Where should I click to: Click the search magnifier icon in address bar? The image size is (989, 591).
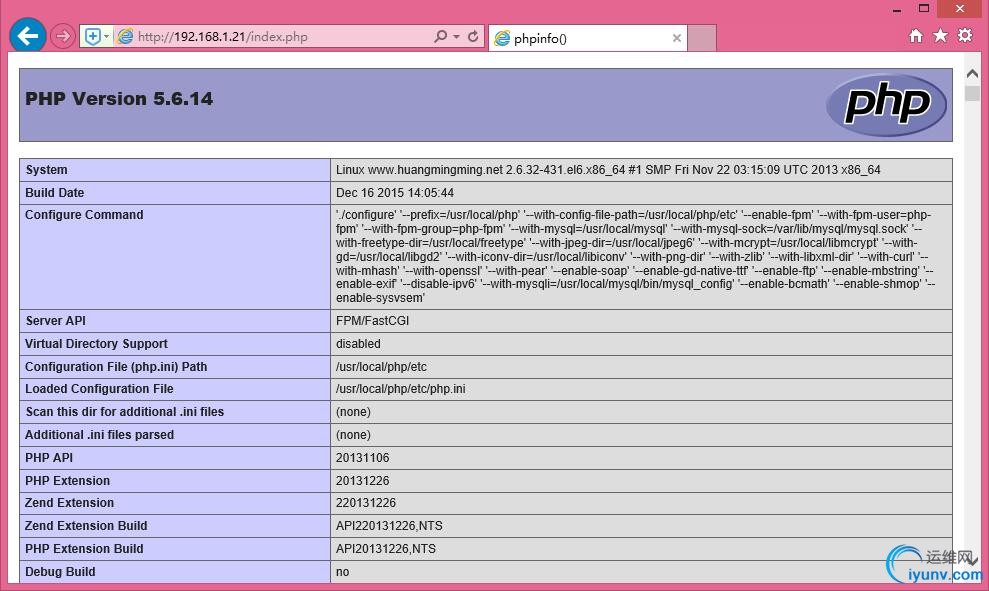point(441,37)
